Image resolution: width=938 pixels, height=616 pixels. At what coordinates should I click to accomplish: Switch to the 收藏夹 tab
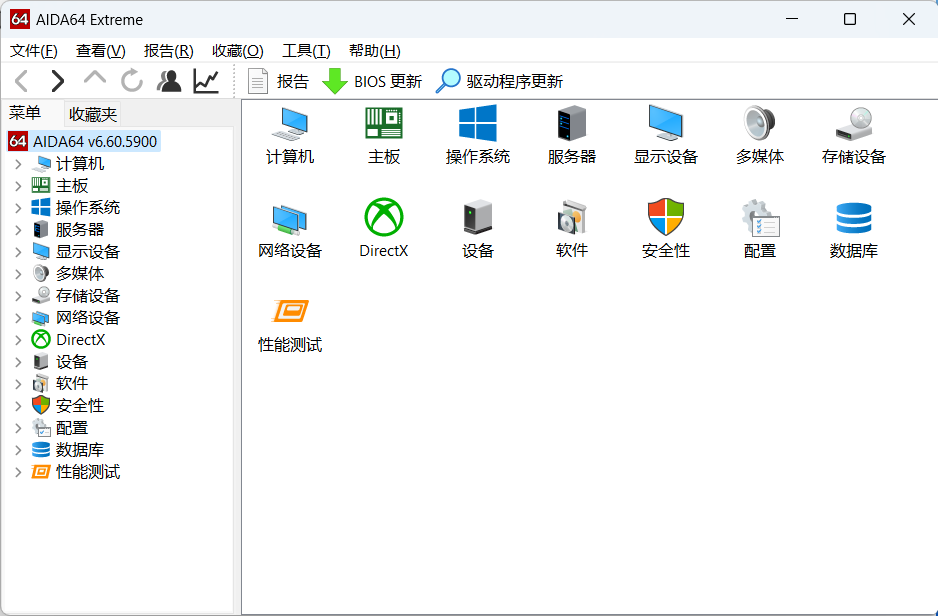(93, 114)
